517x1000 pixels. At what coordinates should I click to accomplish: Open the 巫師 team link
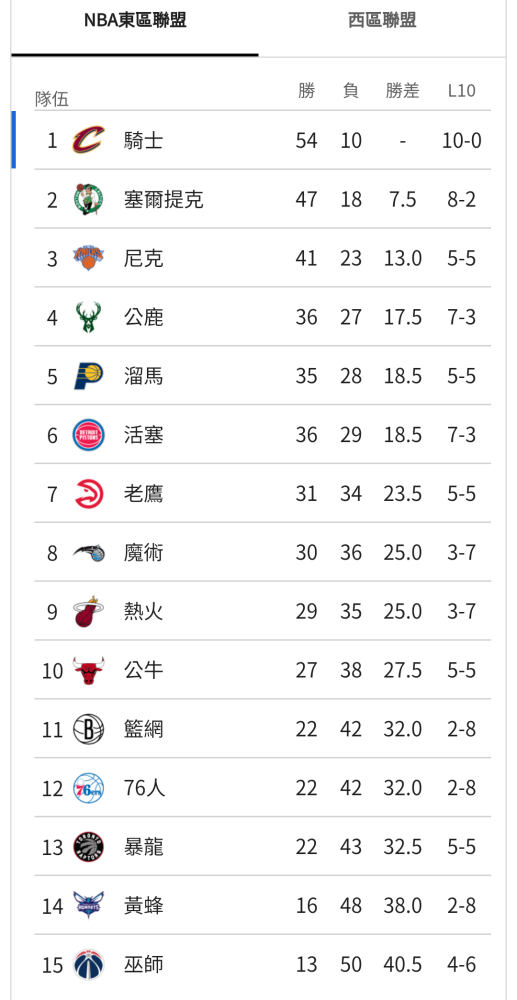pyautogui.click(x=143, y=964)
